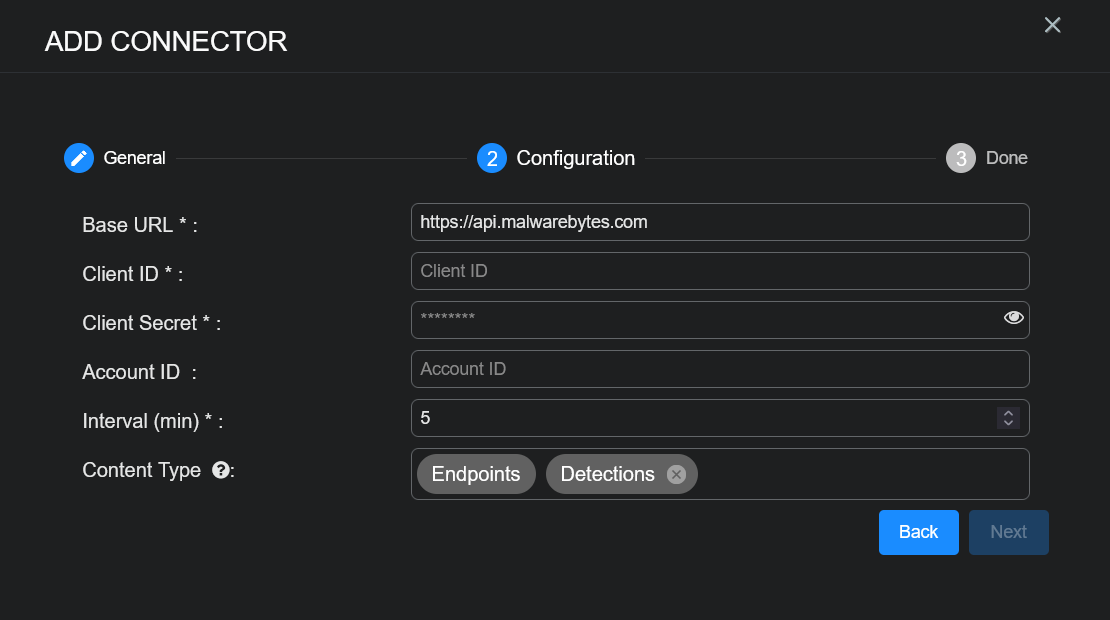Click the Endpoints content type tag
This screenshot has width=1110, height=620.
(x=476, y=474)
